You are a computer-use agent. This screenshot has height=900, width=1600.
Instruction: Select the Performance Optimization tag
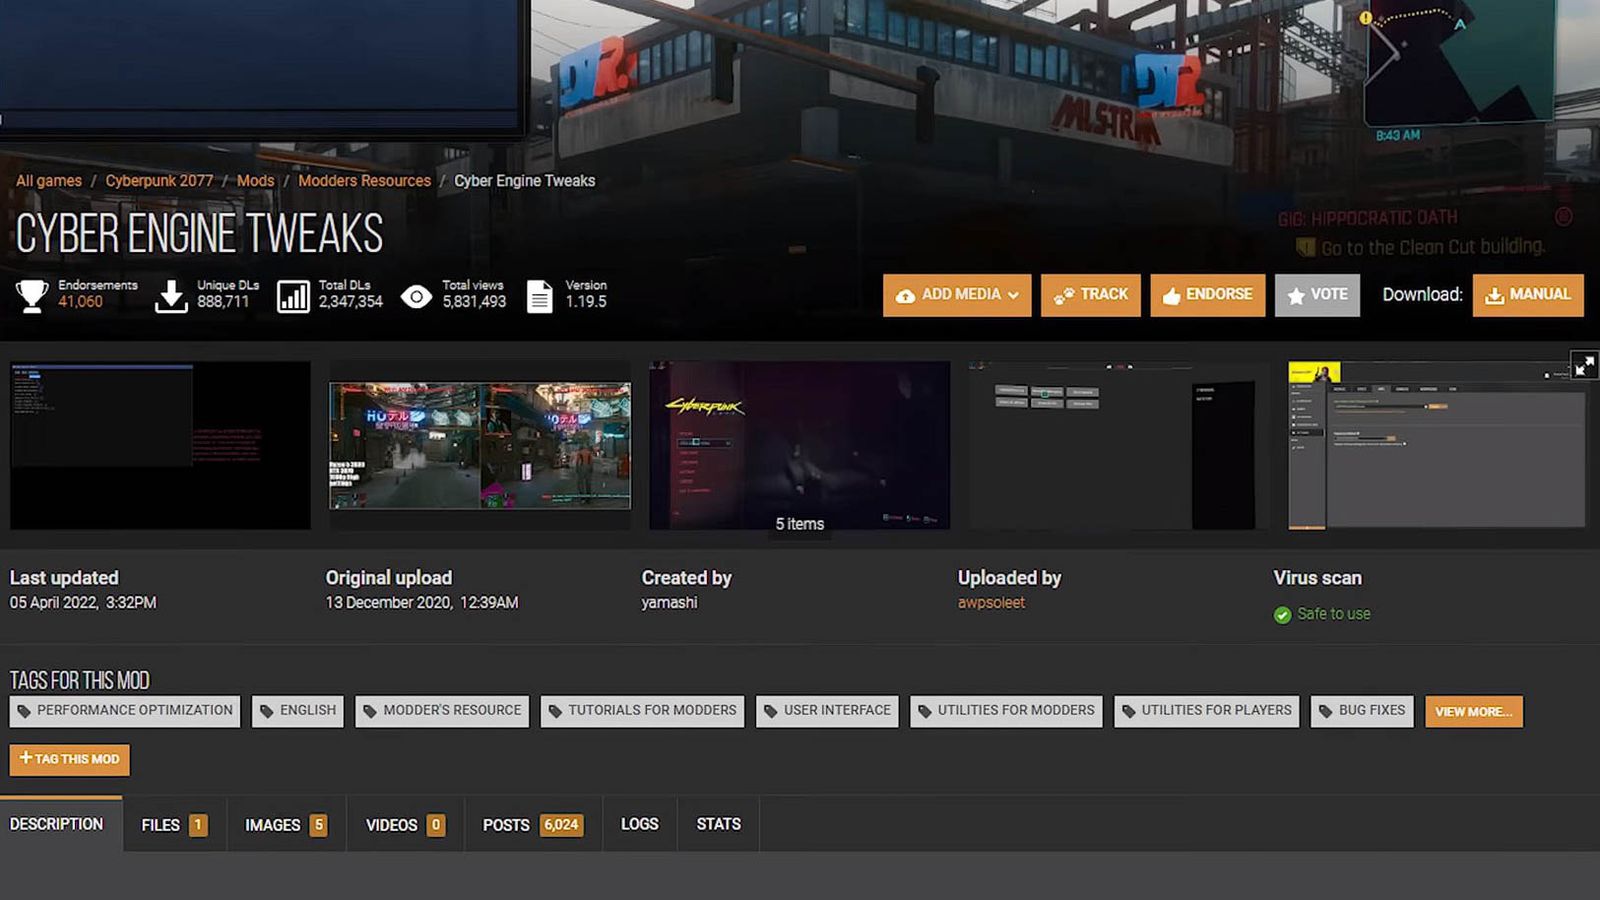coord(125,711)
